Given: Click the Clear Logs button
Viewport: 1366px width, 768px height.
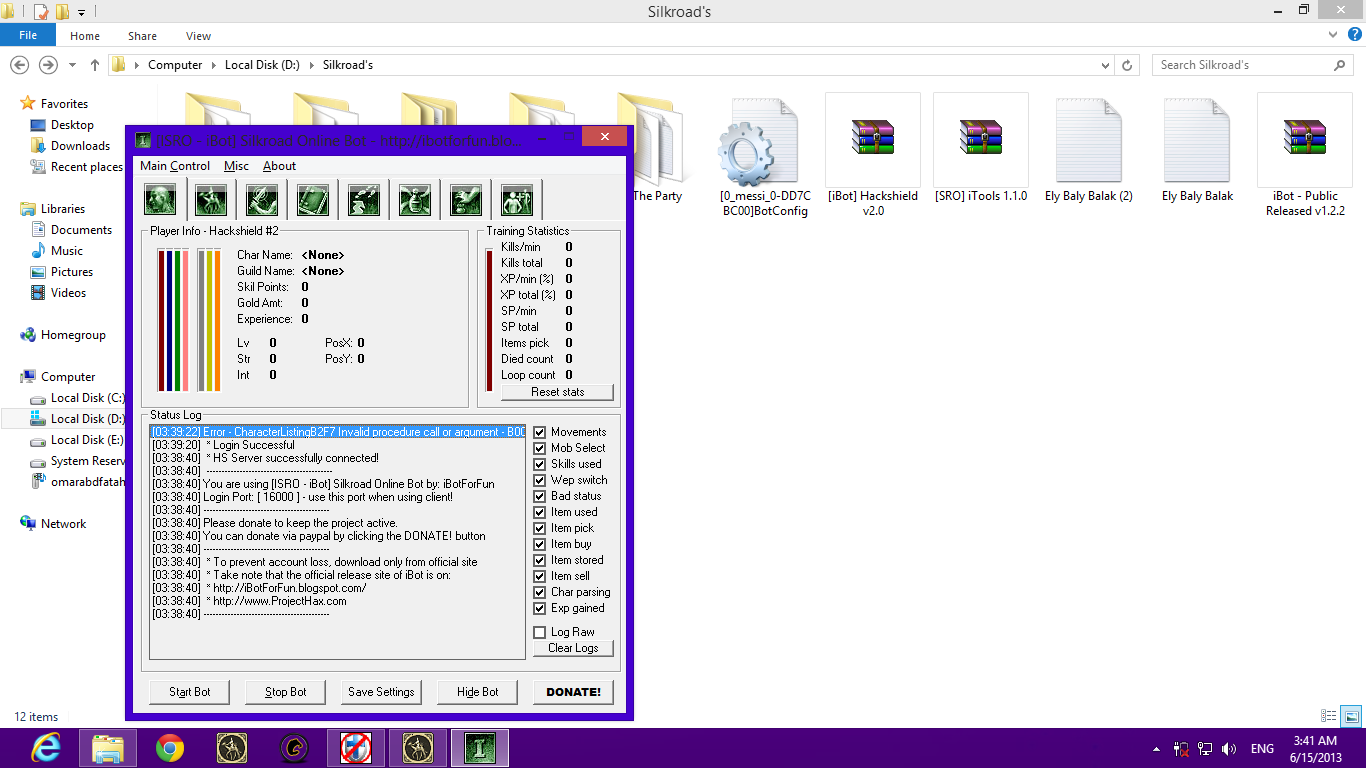Looking at the screenshot, I should pos(573,648).
